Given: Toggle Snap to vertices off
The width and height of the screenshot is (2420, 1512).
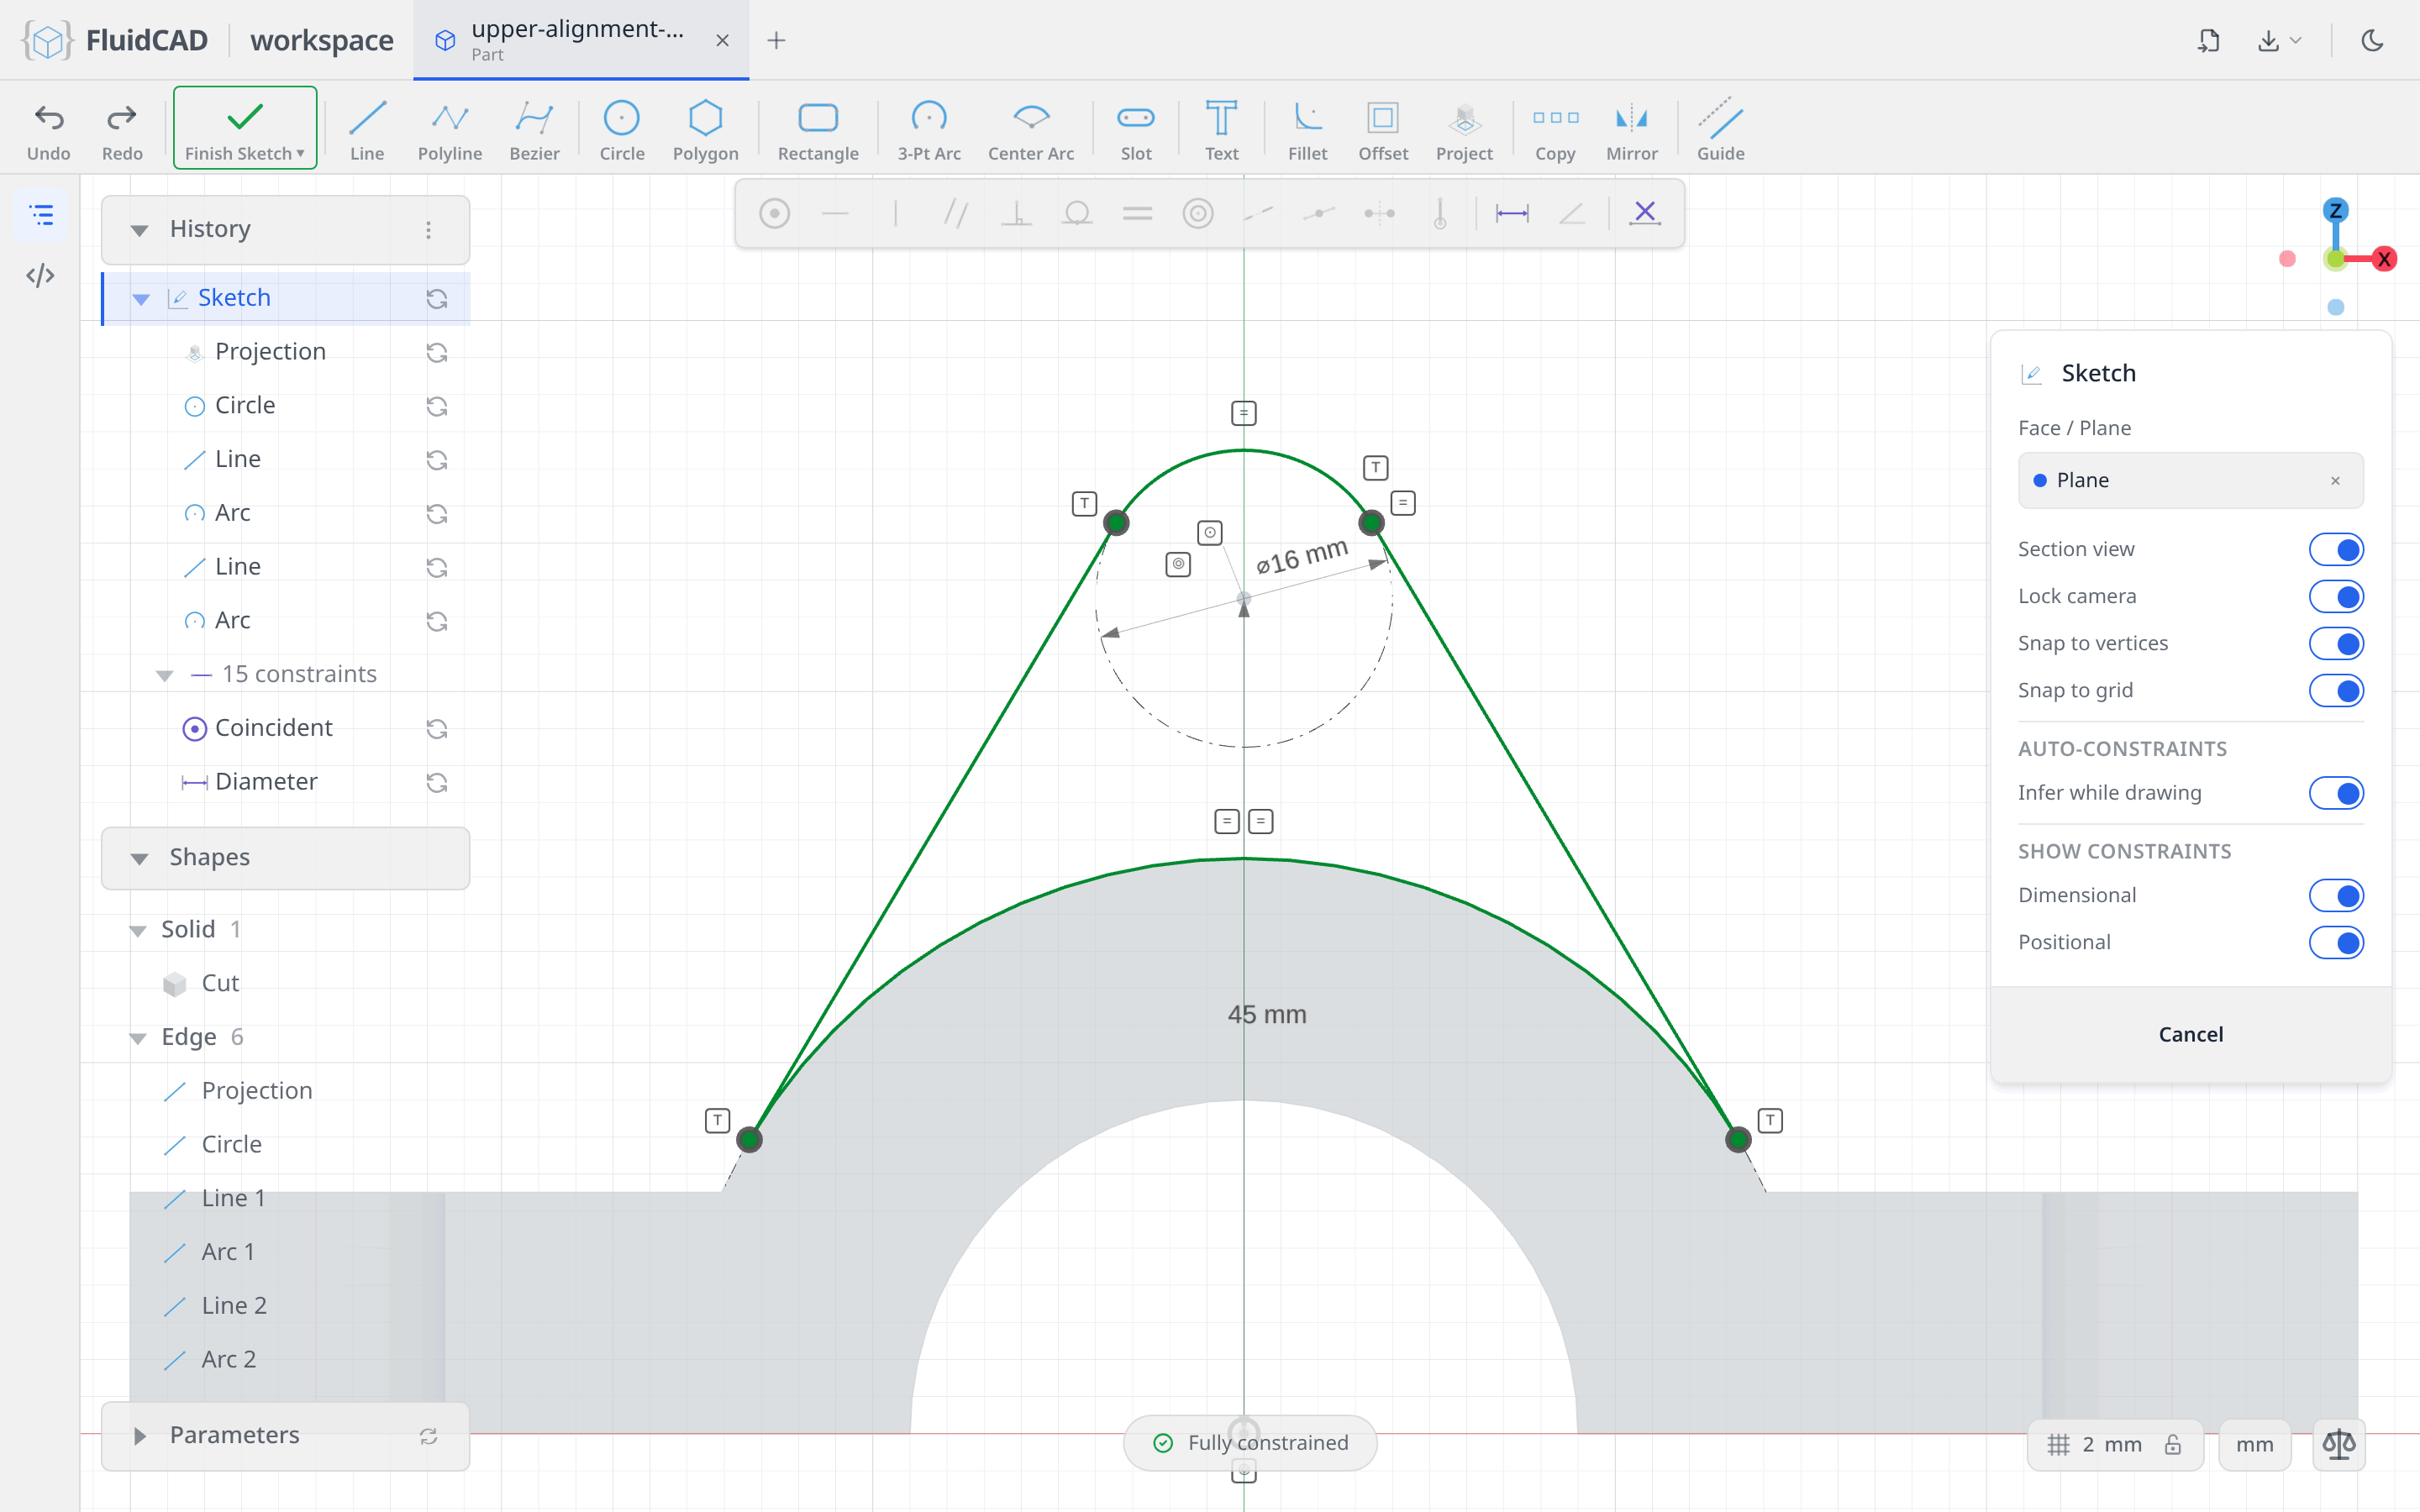Looking at the screenshot, I should tap(2336, 643).
